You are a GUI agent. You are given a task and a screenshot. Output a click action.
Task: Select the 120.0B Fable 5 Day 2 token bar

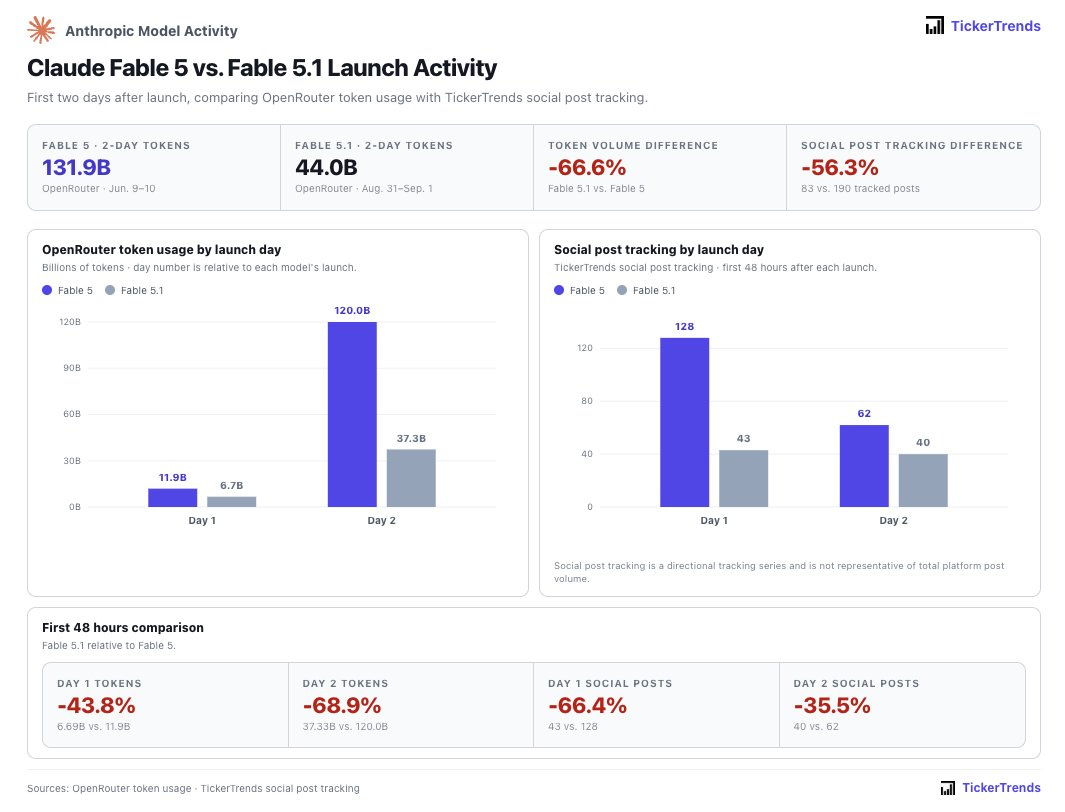352,414
